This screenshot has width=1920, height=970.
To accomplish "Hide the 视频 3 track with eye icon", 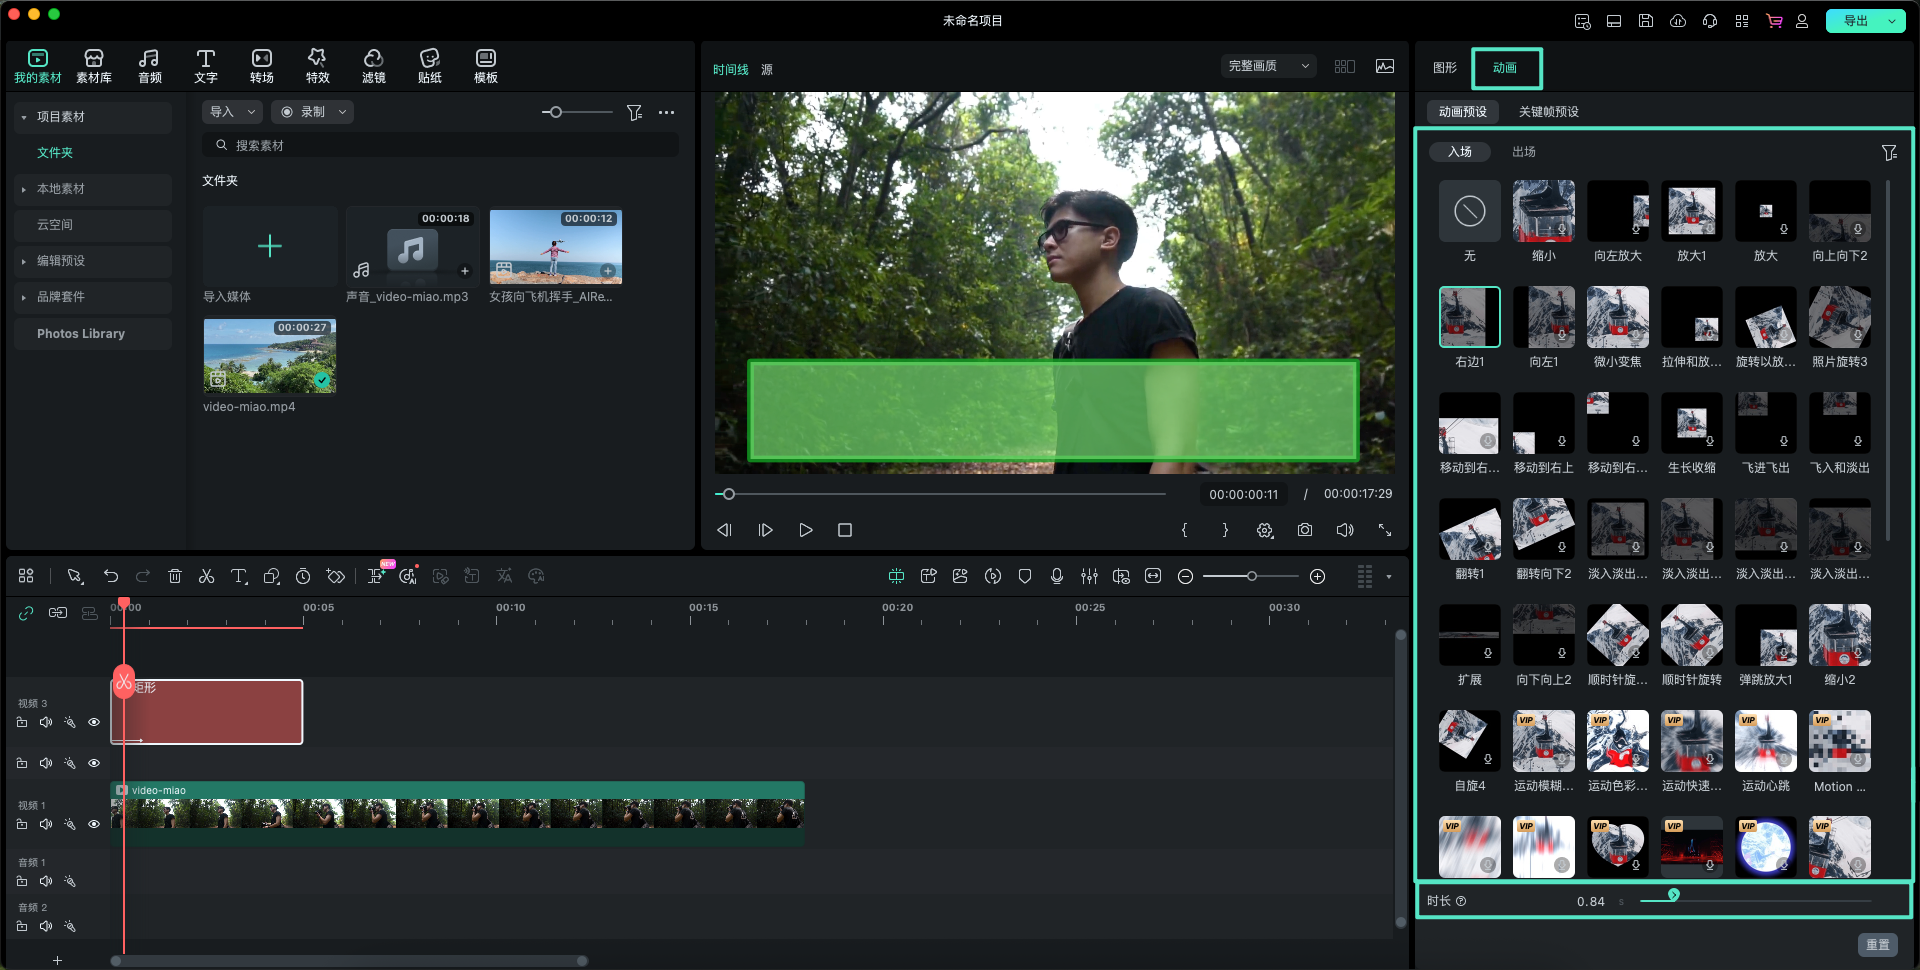I will [x=94, y=722].
